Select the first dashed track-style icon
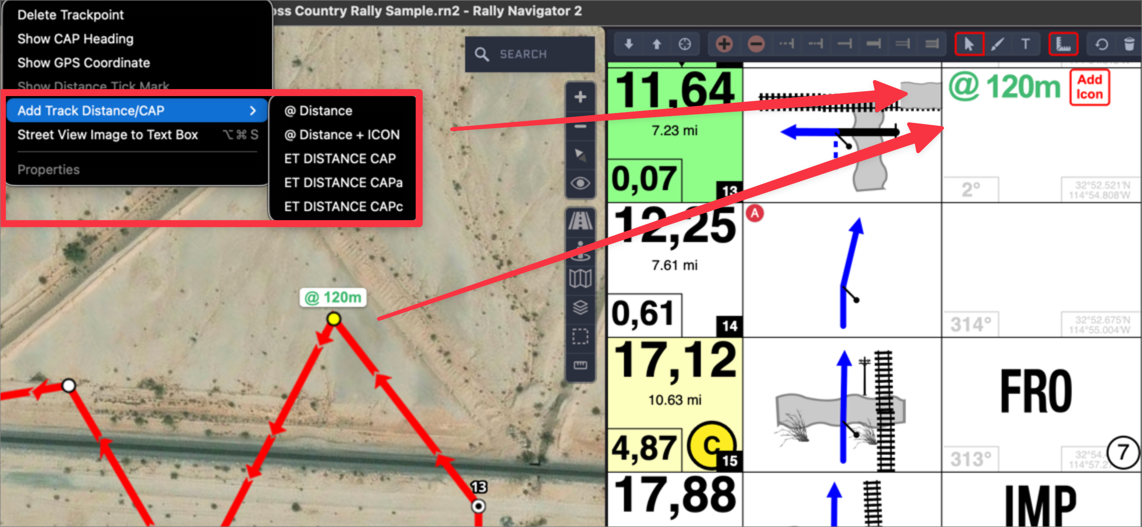The height and width of the screenshot is (527, 1142). tap(787, 44)
